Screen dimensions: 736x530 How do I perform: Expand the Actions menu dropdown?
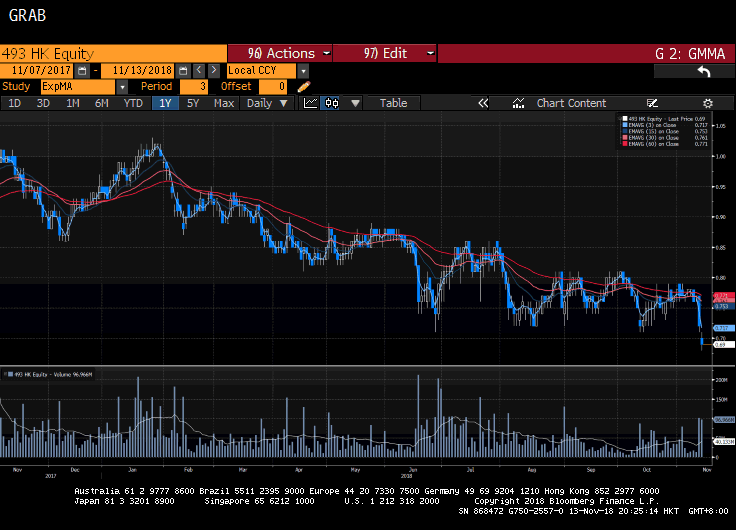pyautogui.click(x=327, y=54)
